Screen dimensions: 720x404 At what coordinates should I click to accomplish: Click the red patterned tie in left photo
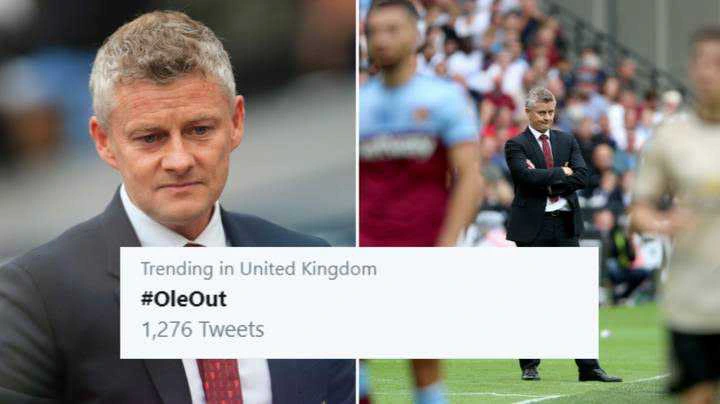[220, 380]
